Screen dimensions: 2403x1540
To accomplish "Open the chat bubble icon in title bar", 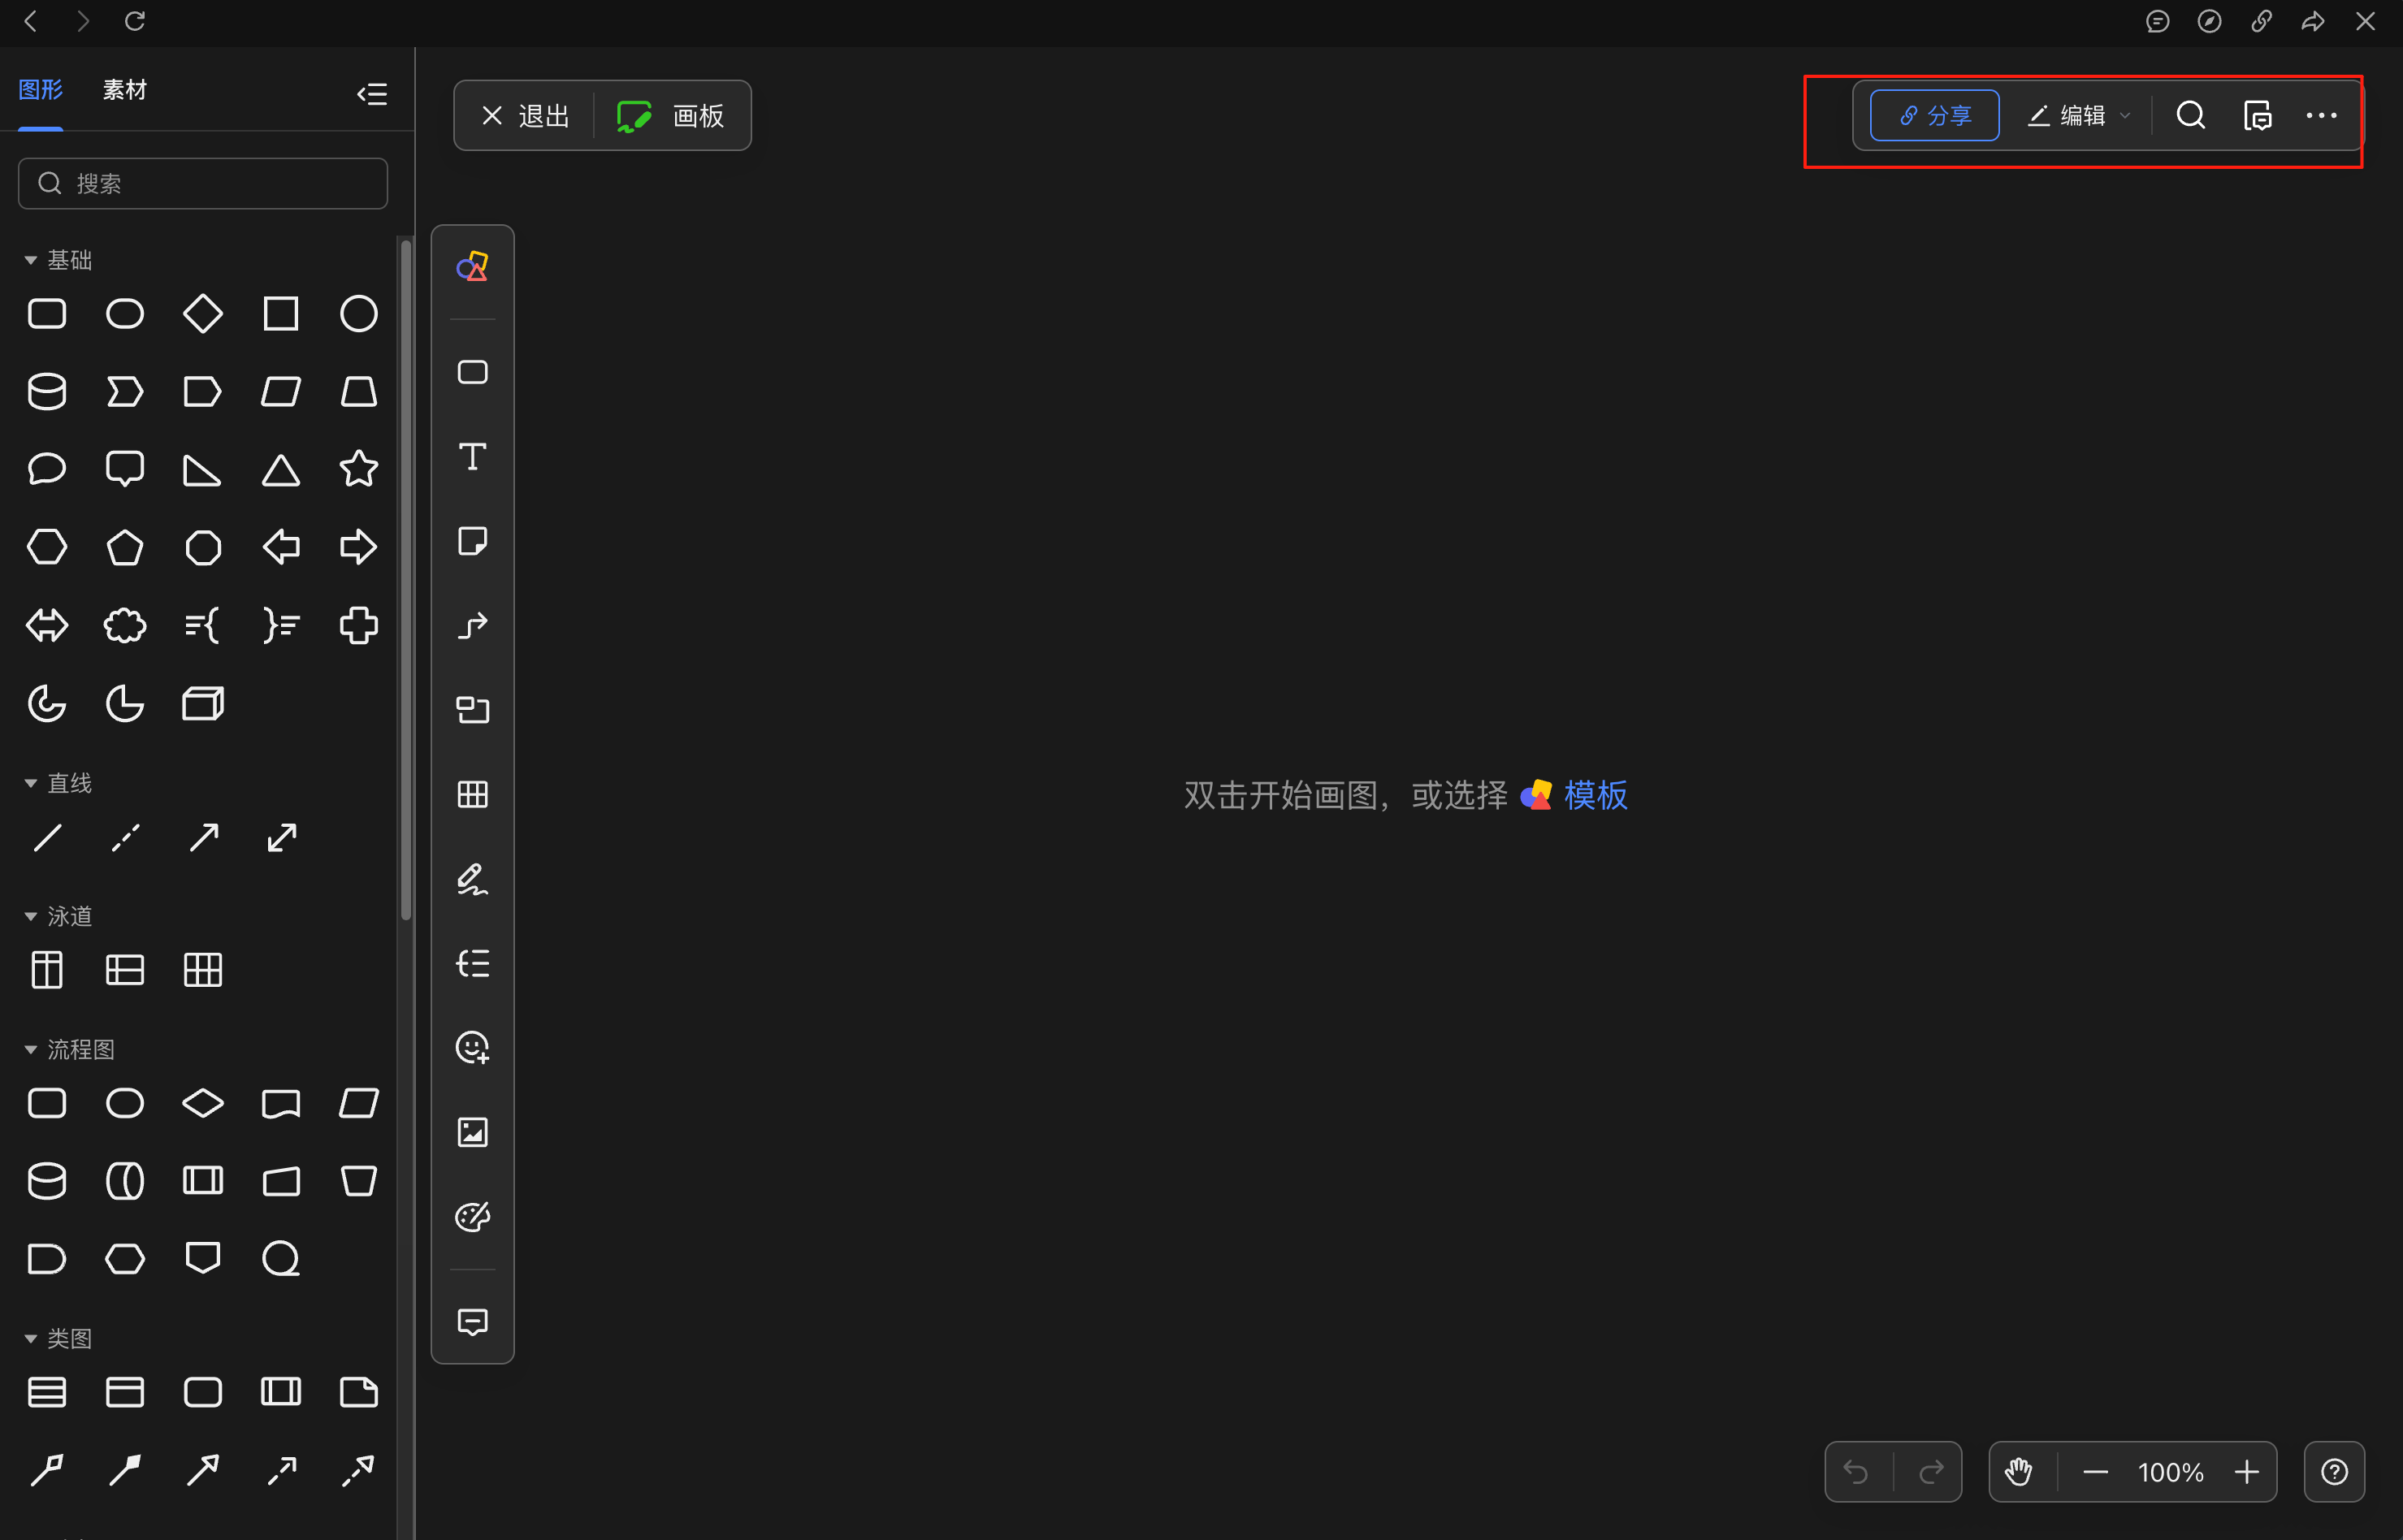I will click(2157, 21).
